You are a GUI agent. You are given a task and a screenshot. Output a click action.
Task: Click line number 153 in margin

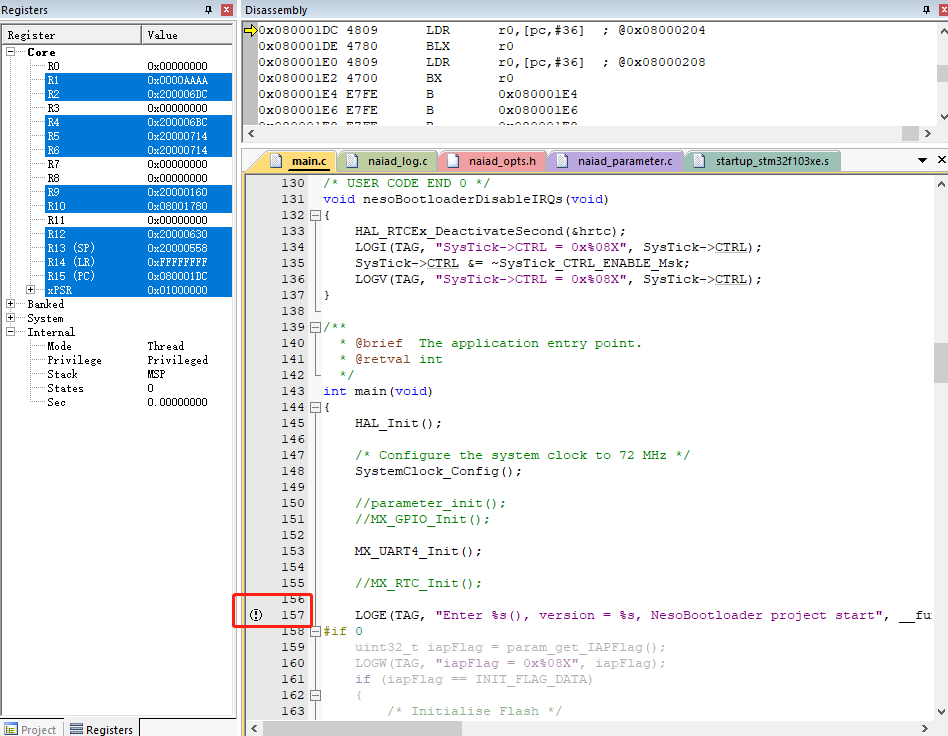click(293, 551)
